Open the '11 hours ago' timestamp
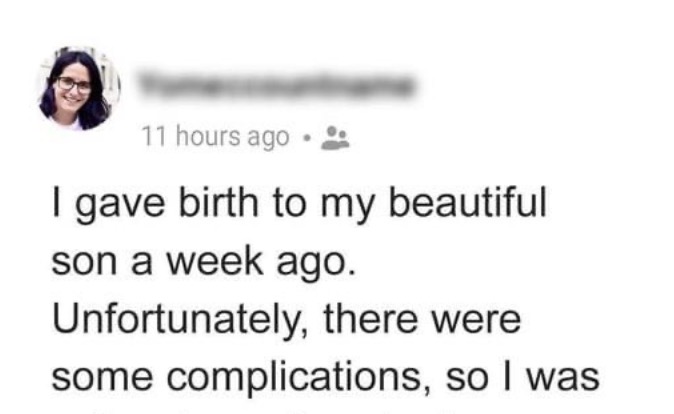The image size is (674, 414). (x=215, y=139)
